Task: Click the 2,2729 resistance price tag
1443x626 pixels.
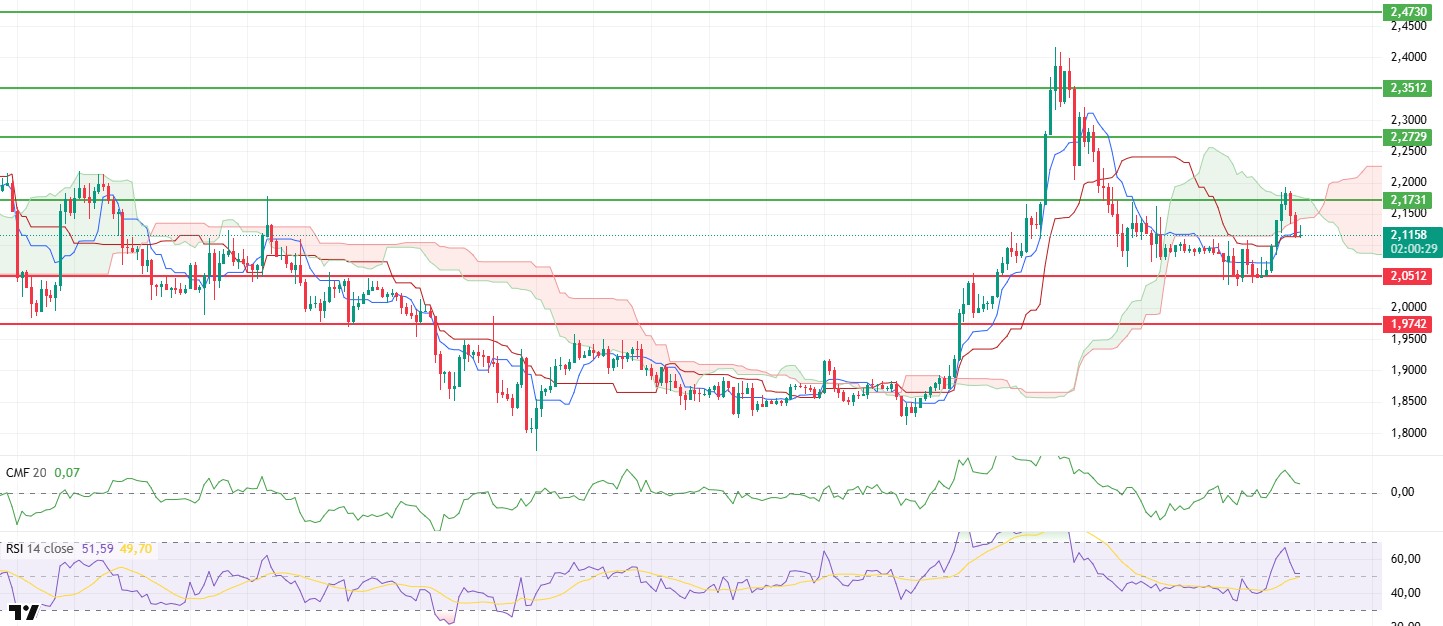Action: (1411, 136)
